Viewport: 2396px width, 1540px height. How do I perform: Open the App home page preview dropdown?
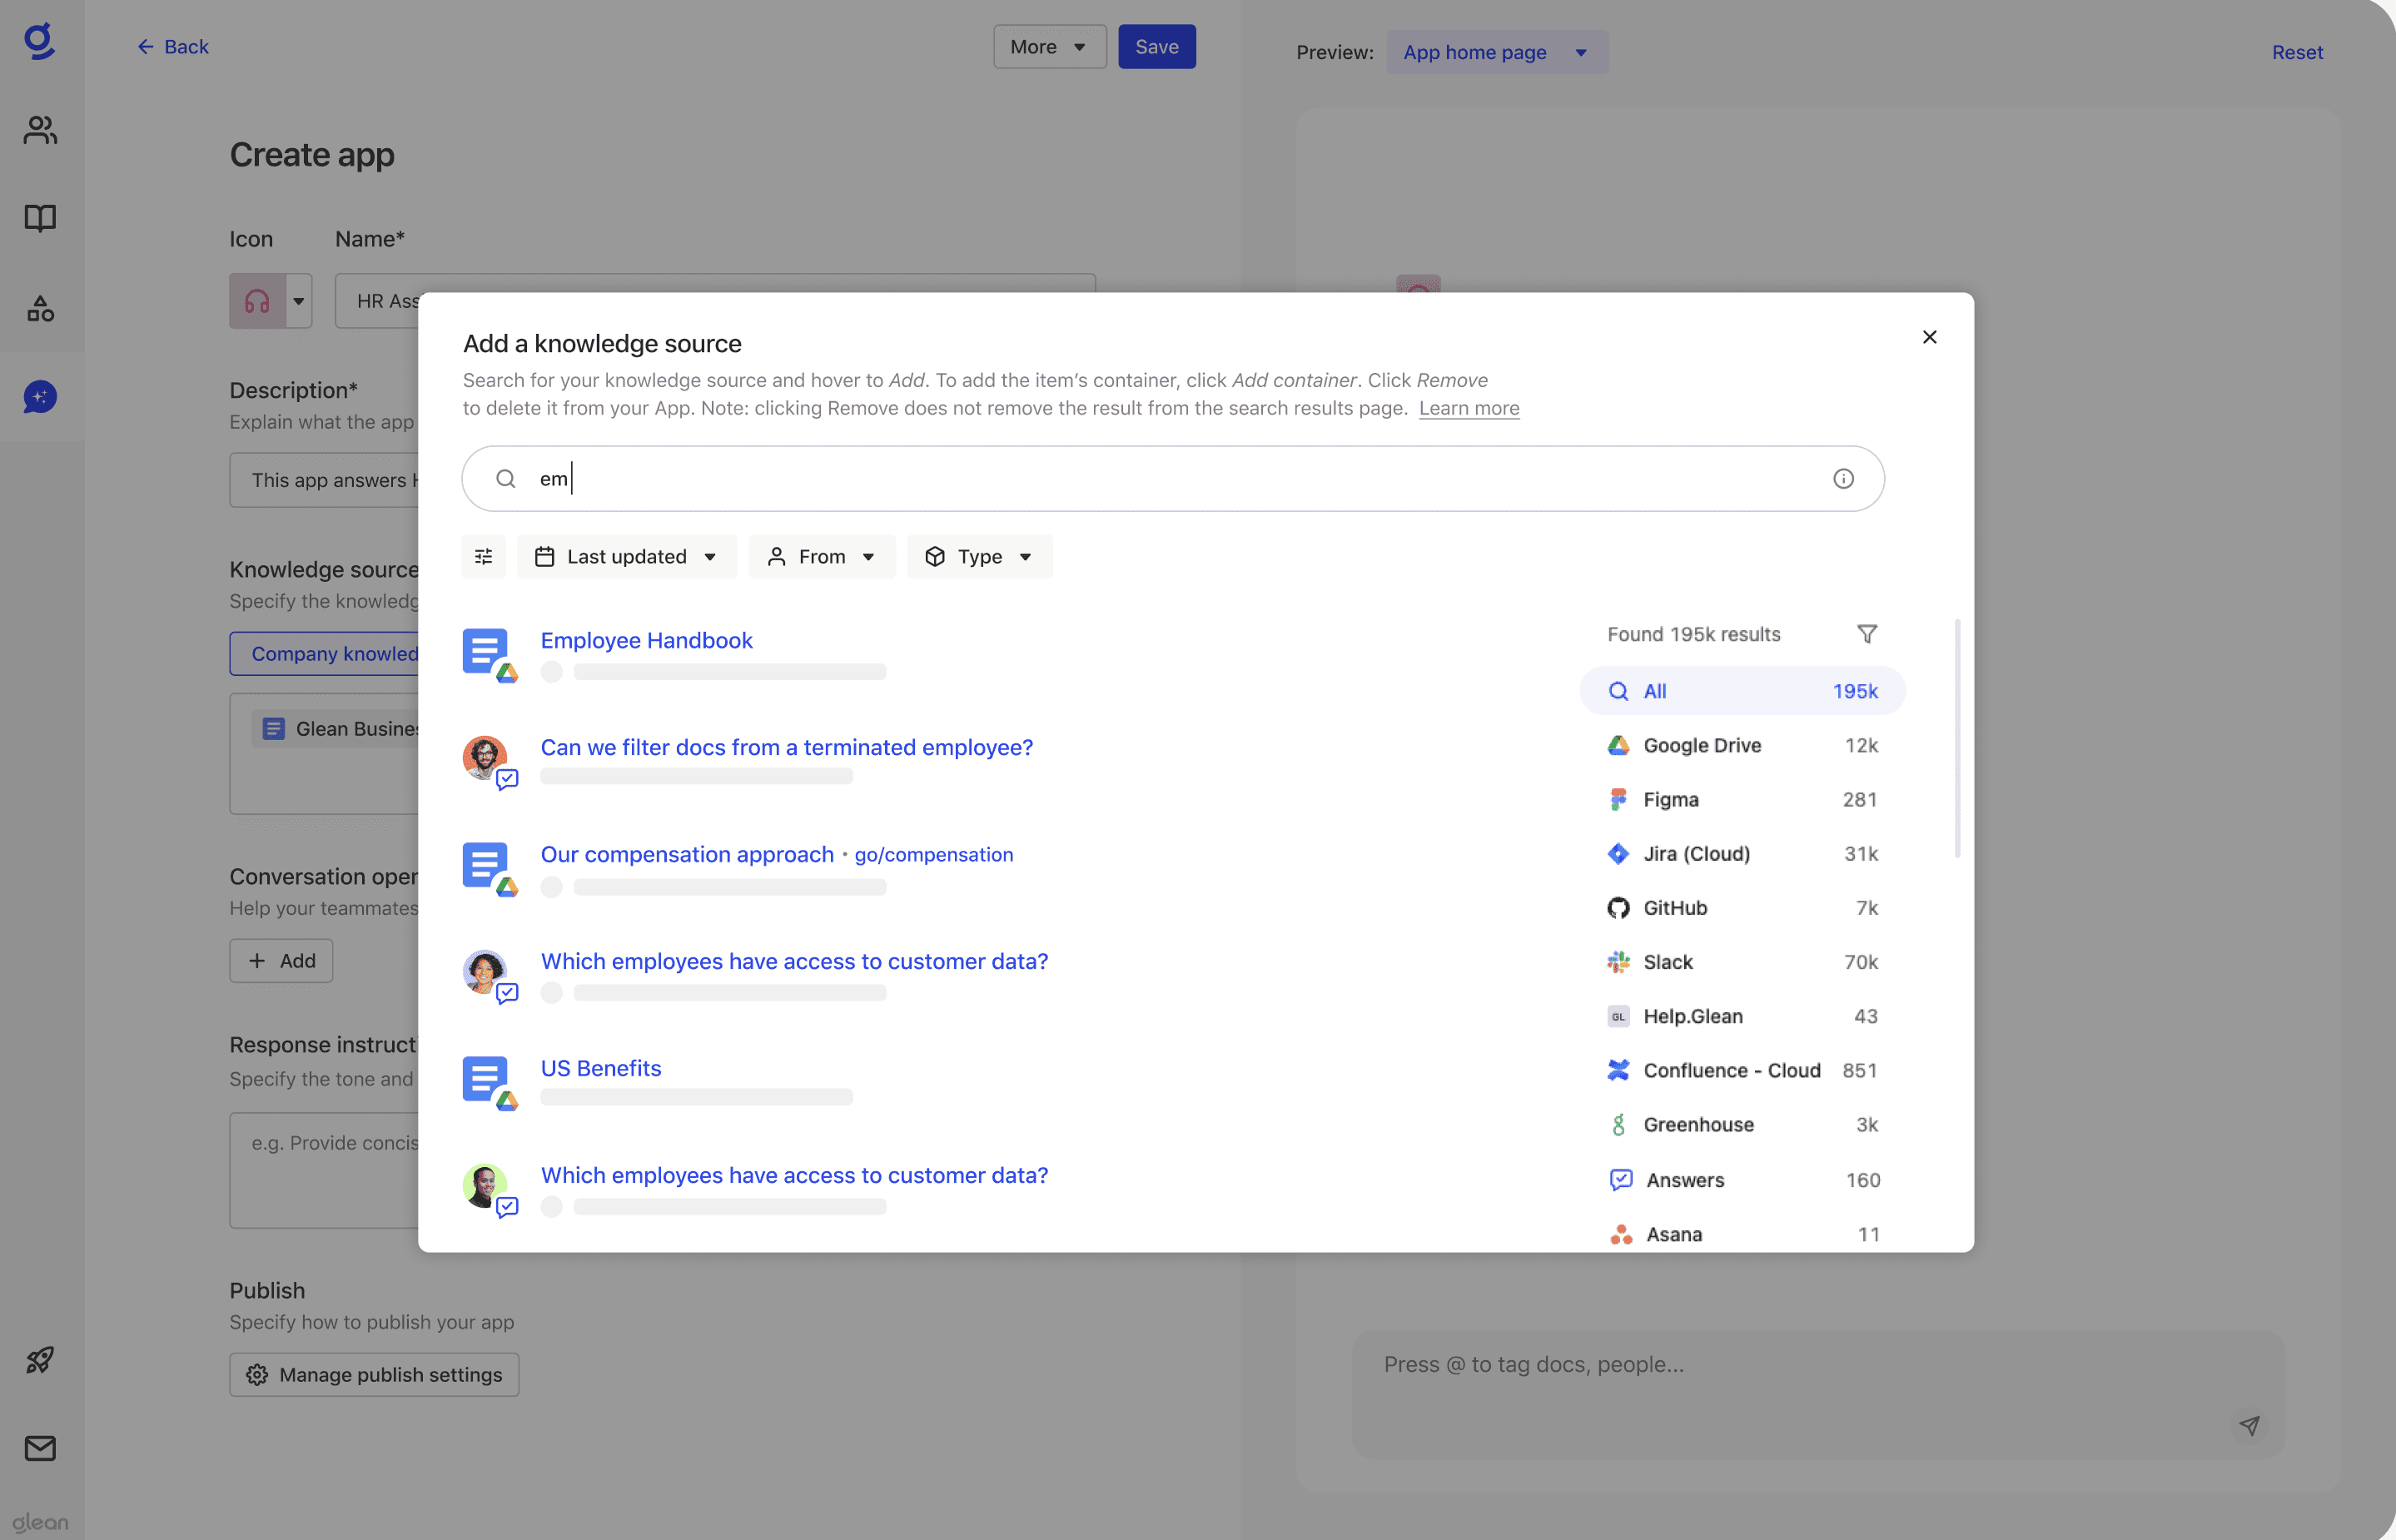[x=1497, y=52]
